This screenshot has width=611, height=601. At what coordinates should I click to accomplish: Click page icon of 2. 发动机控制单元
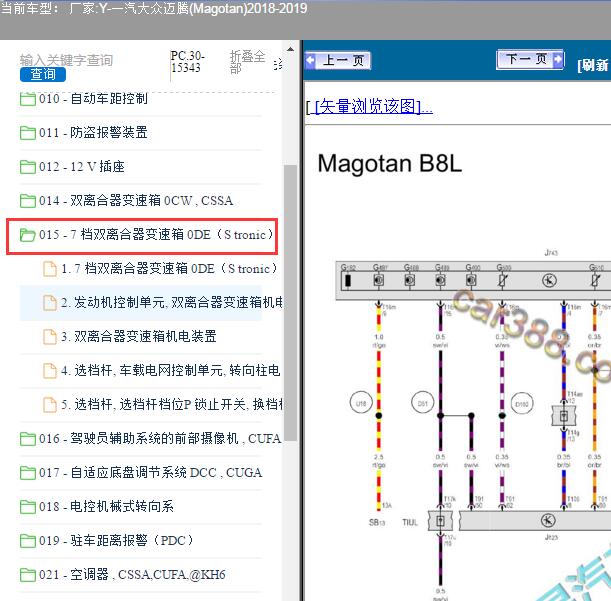coord(50,302)
